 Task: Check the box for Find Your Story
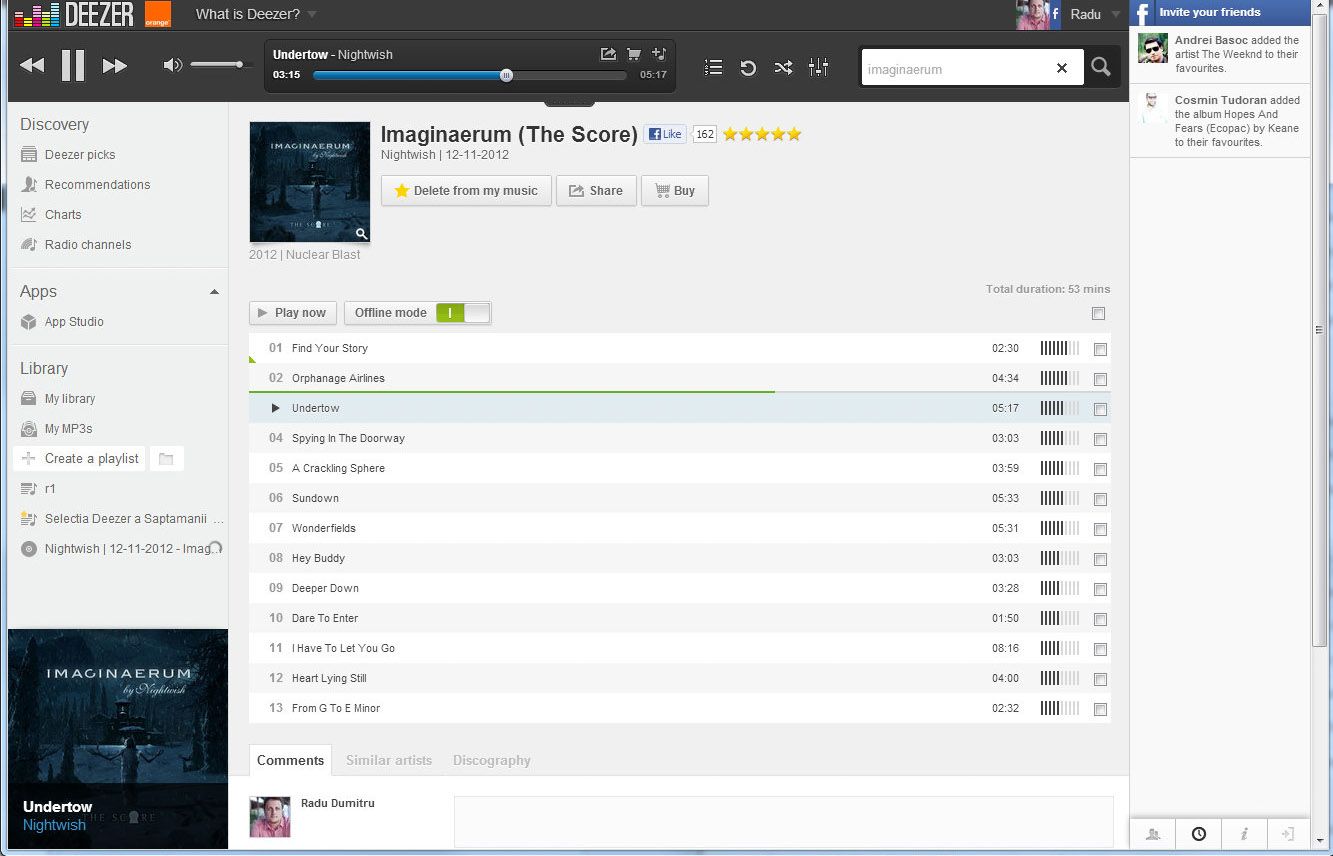1101,350
